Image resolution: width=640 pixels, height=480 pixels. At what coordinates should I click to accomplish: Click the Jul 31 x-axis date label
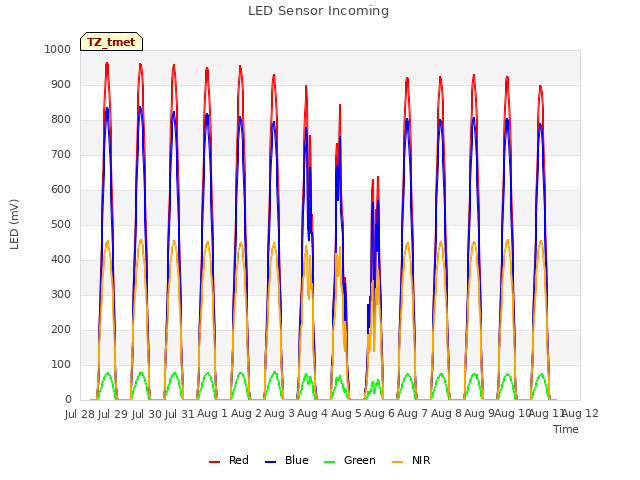point(179,414)
